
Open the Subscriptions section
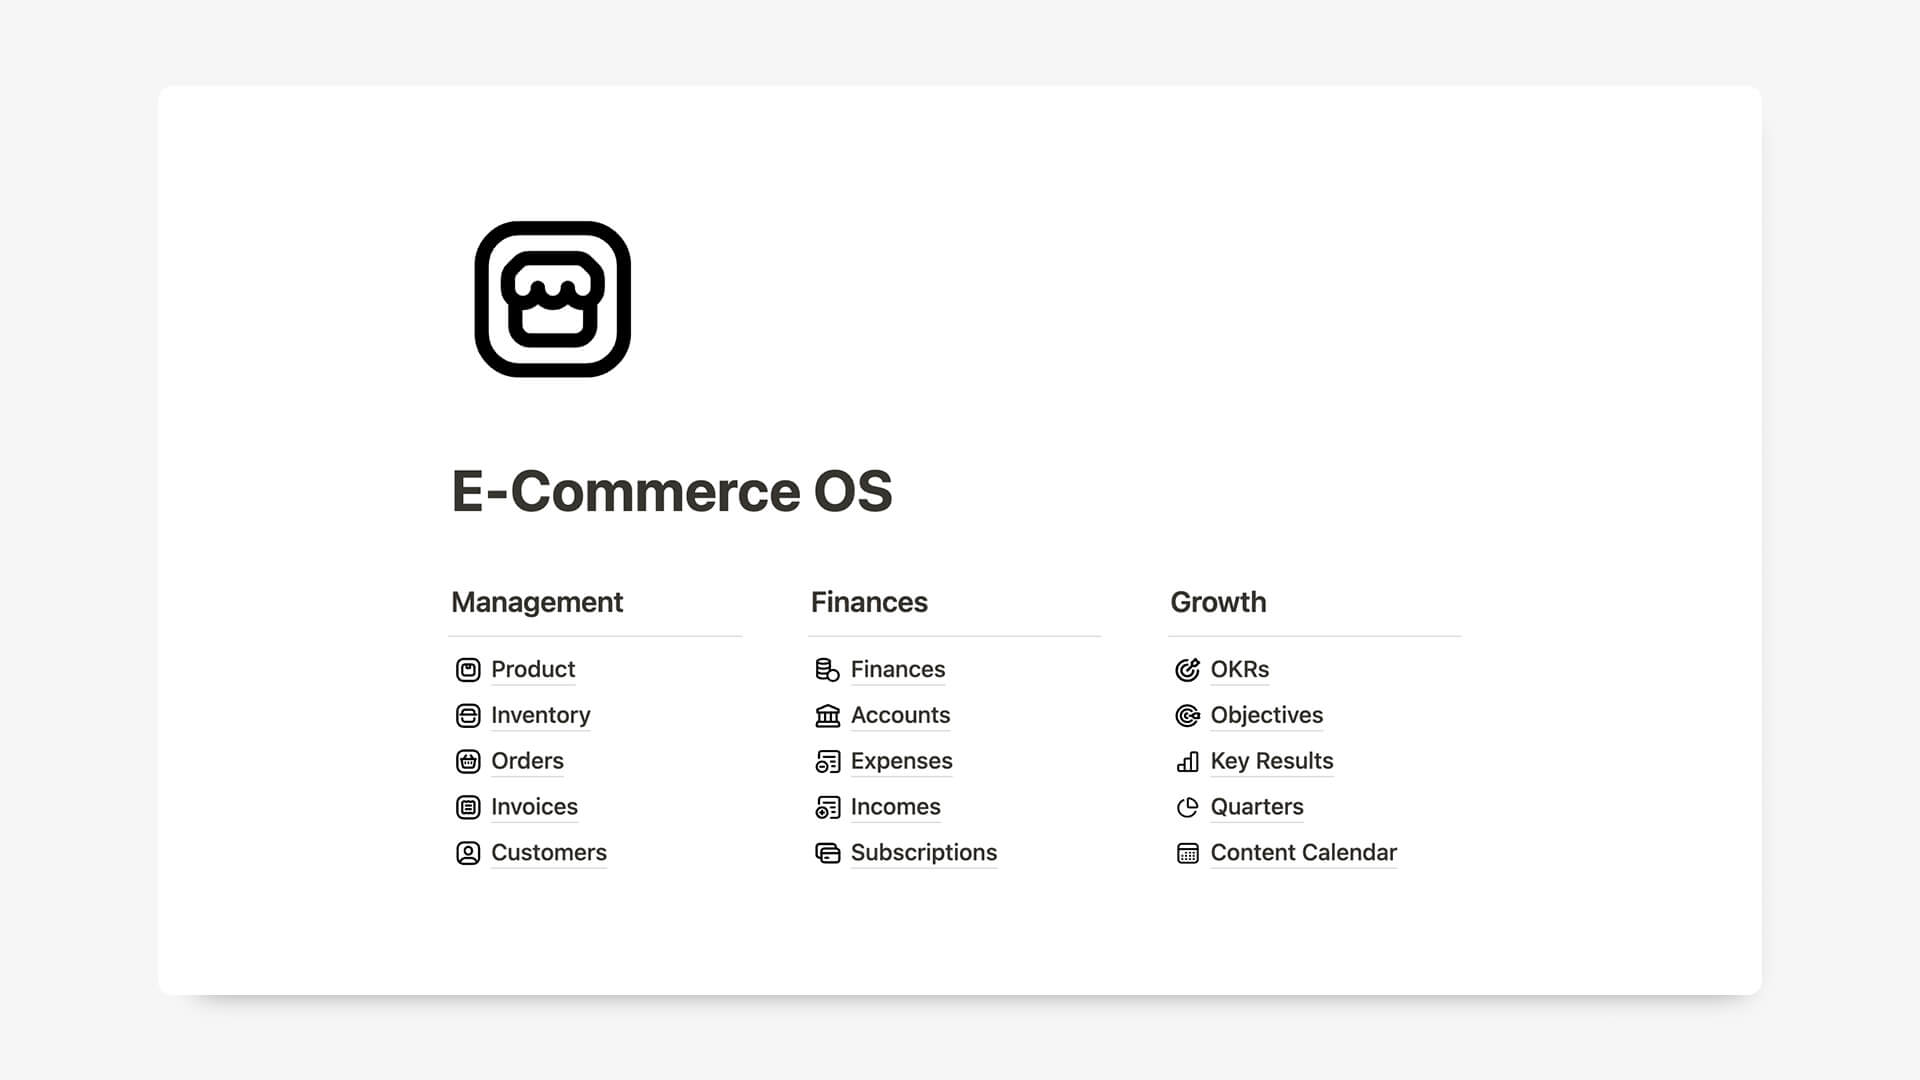click(x=923, y=852)
